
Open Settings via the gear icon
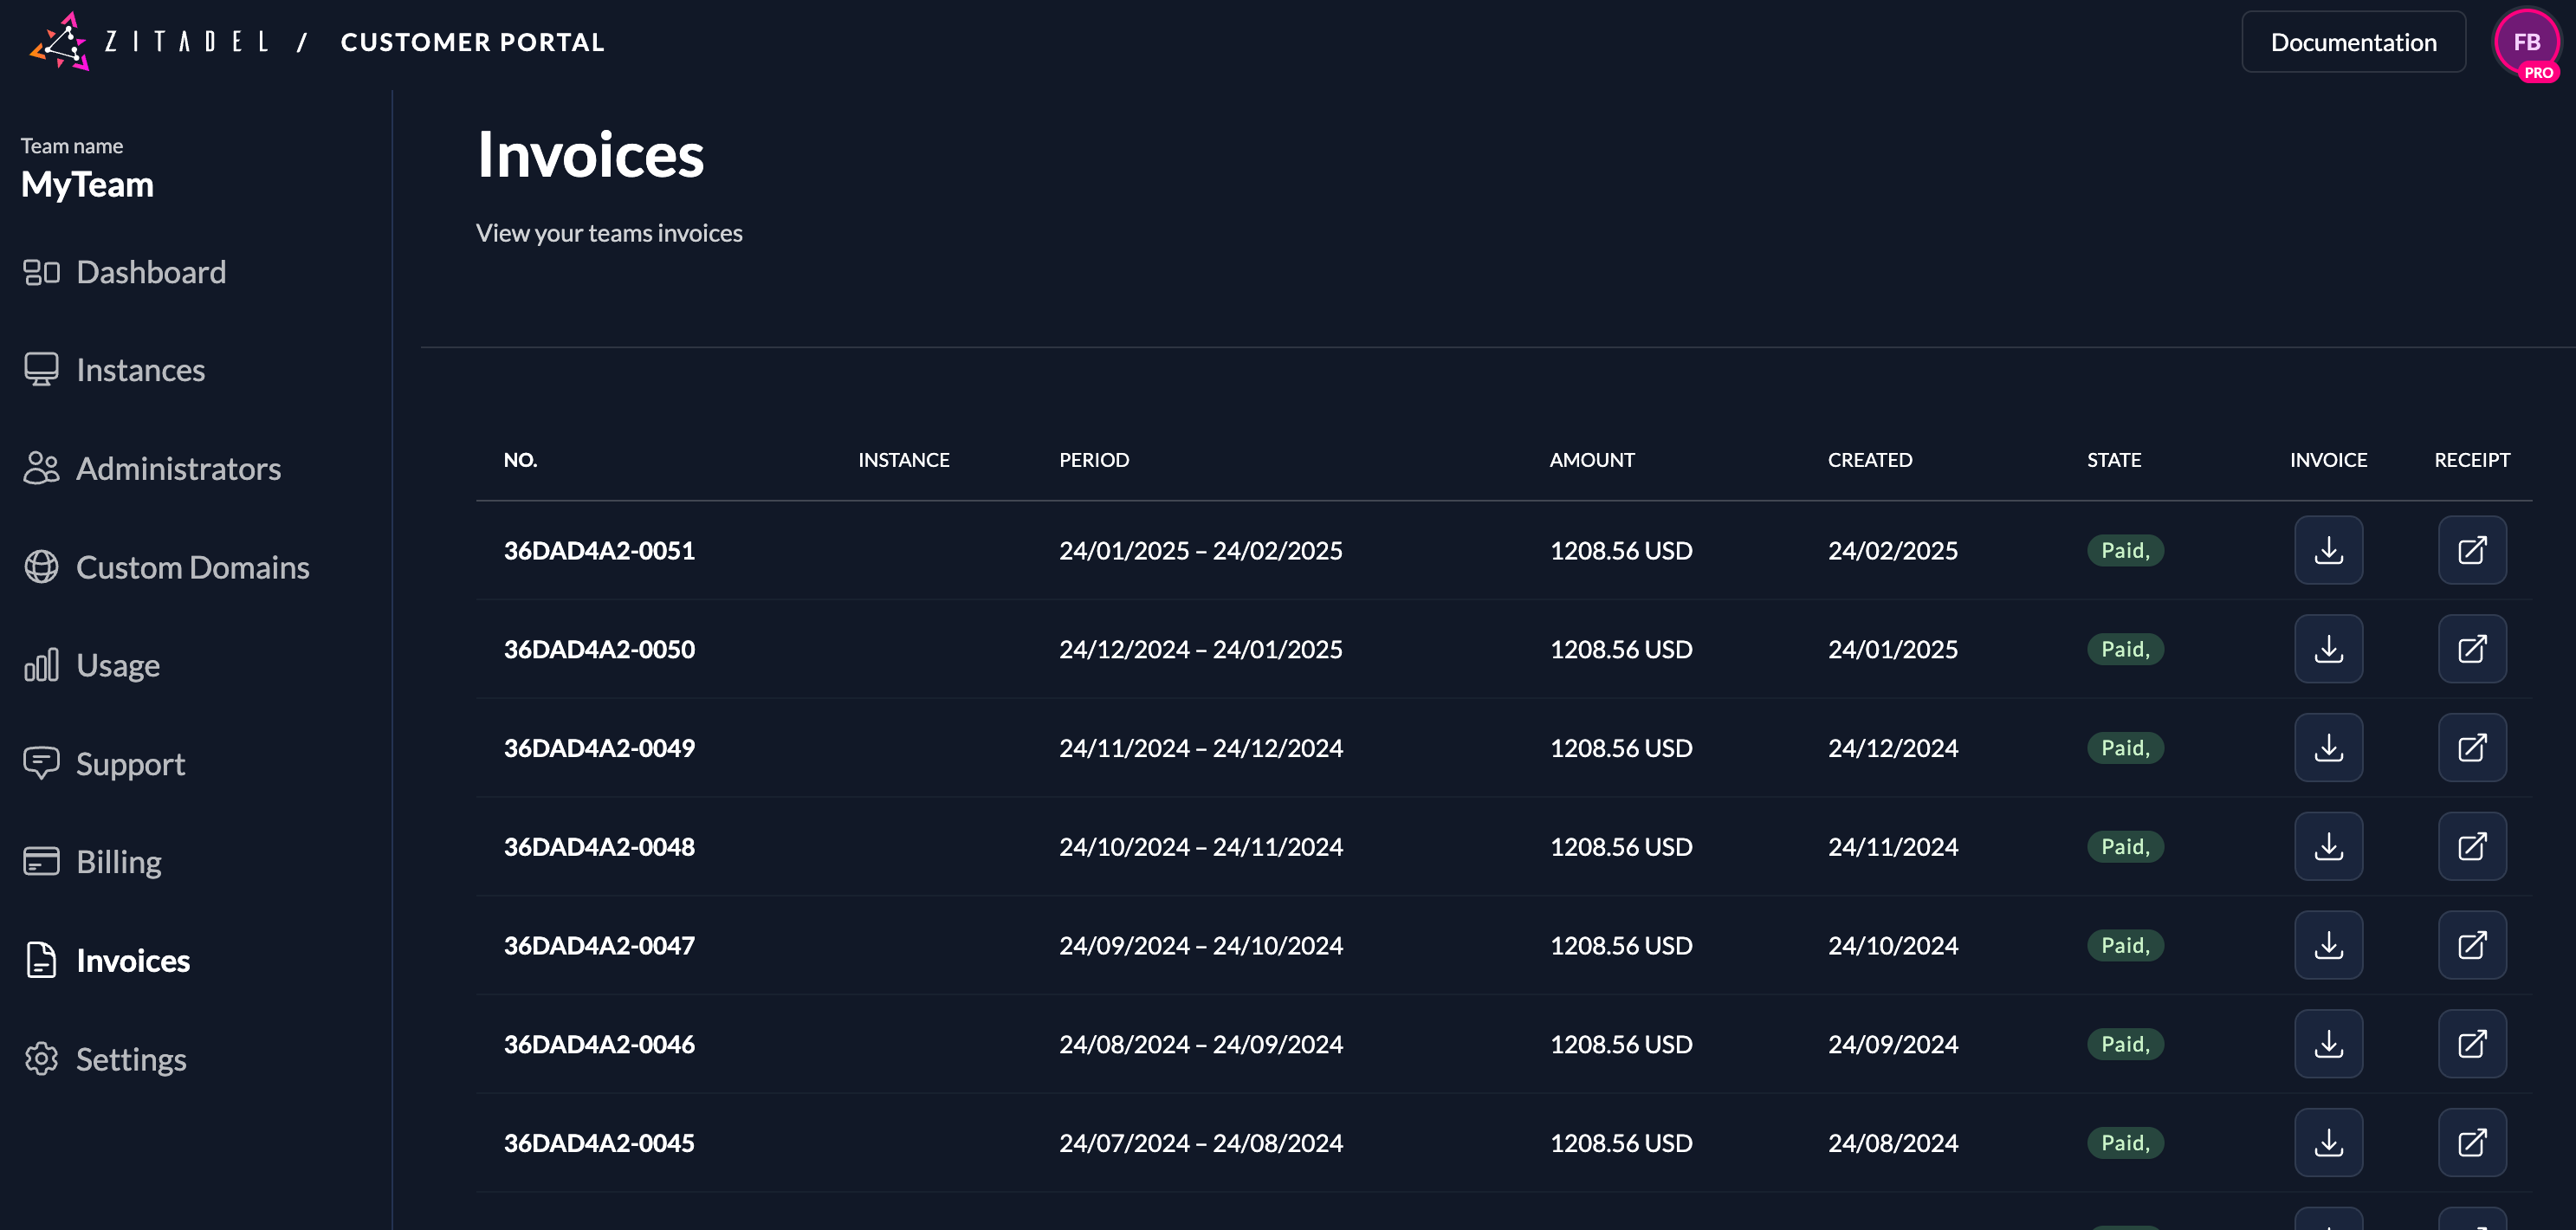click(x=41, y=1058)
